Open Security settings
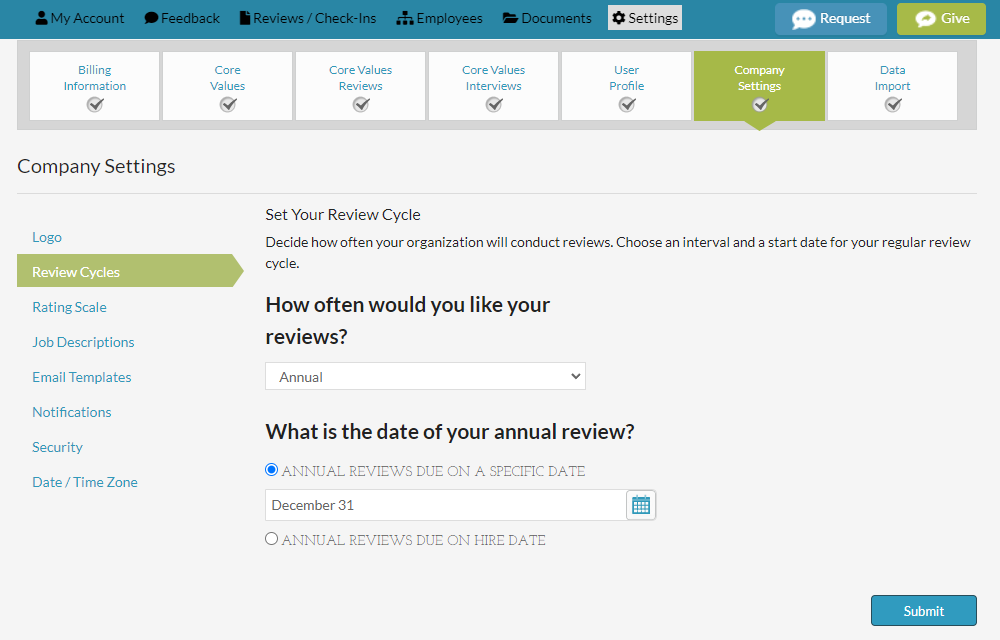Viewport: 1000px width, 640px height. 57,447
